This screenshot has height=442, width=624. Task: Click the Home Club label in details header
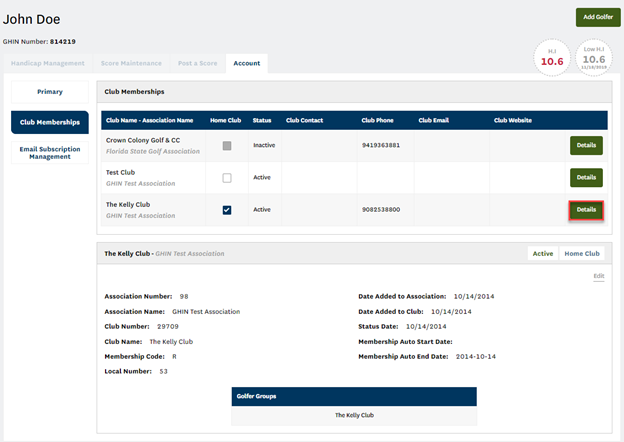pos(582,254)
